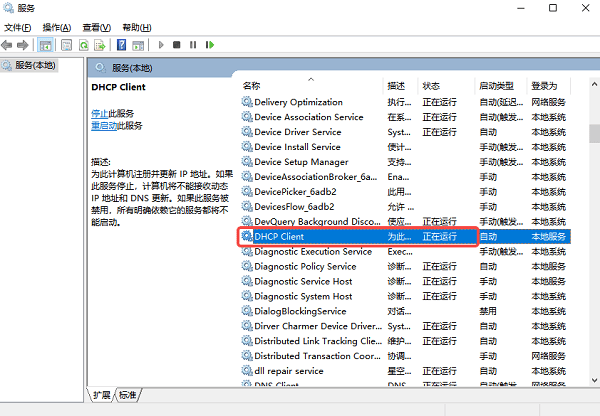Click the 重启动 link to restart service
This screenshot has width=600, height=416.
click(x=103, y=126)
